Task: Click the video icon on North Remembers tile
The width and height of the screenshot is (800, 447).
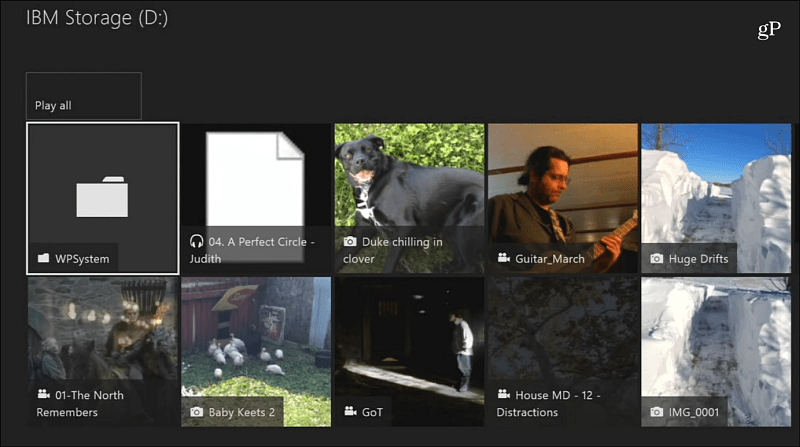Action: click(x=43, y=394)
